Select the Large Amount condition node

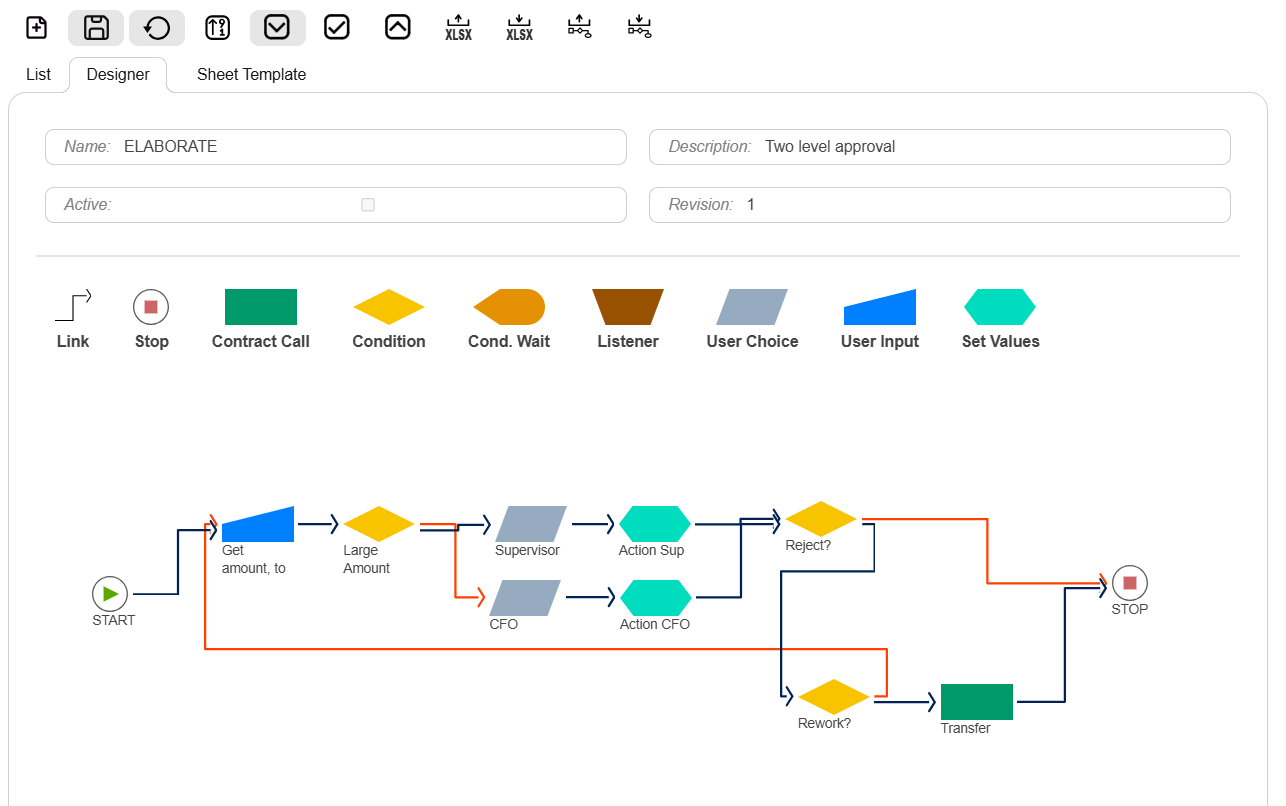tap(379, 524)
